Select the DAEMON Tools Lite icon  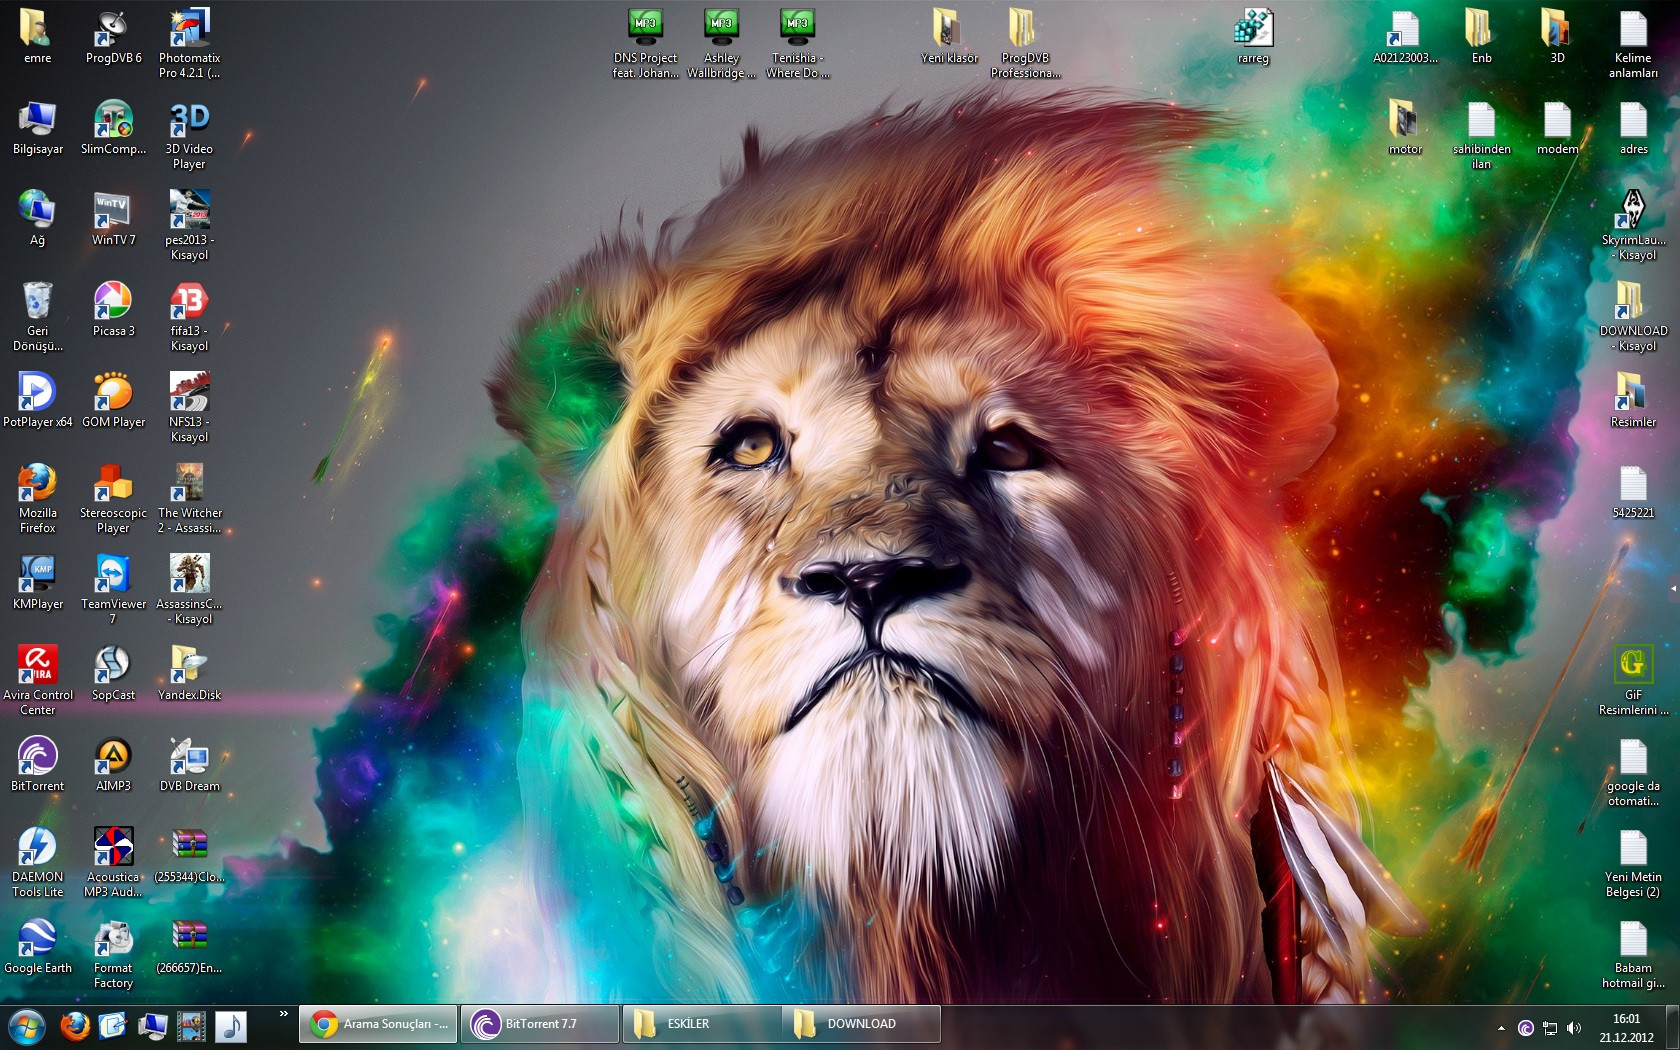[x=37, y=863]
